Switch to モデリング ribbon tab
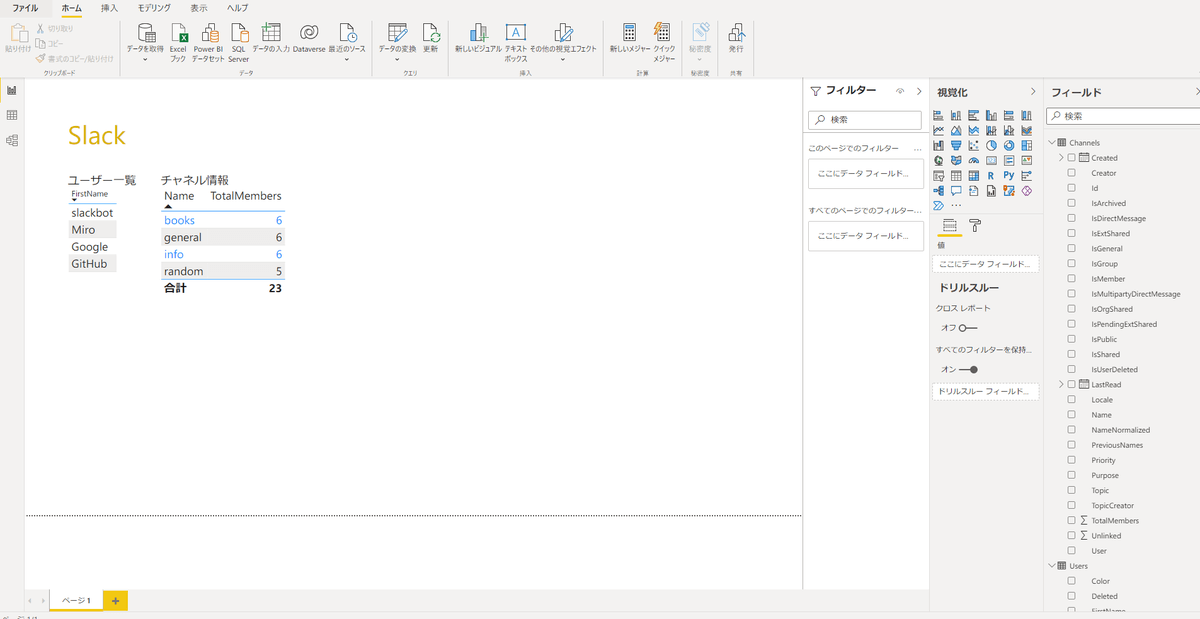This screenshot has width=1200, height=619. tap(154, 8)
